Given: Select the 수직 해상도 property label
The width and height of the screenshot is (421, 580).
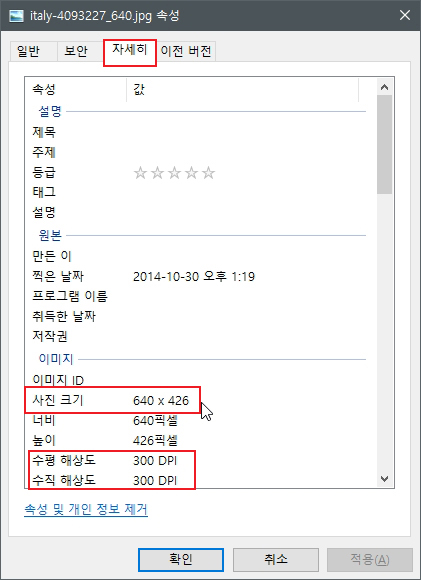Looking at the screenshot, I should [64, 480].
